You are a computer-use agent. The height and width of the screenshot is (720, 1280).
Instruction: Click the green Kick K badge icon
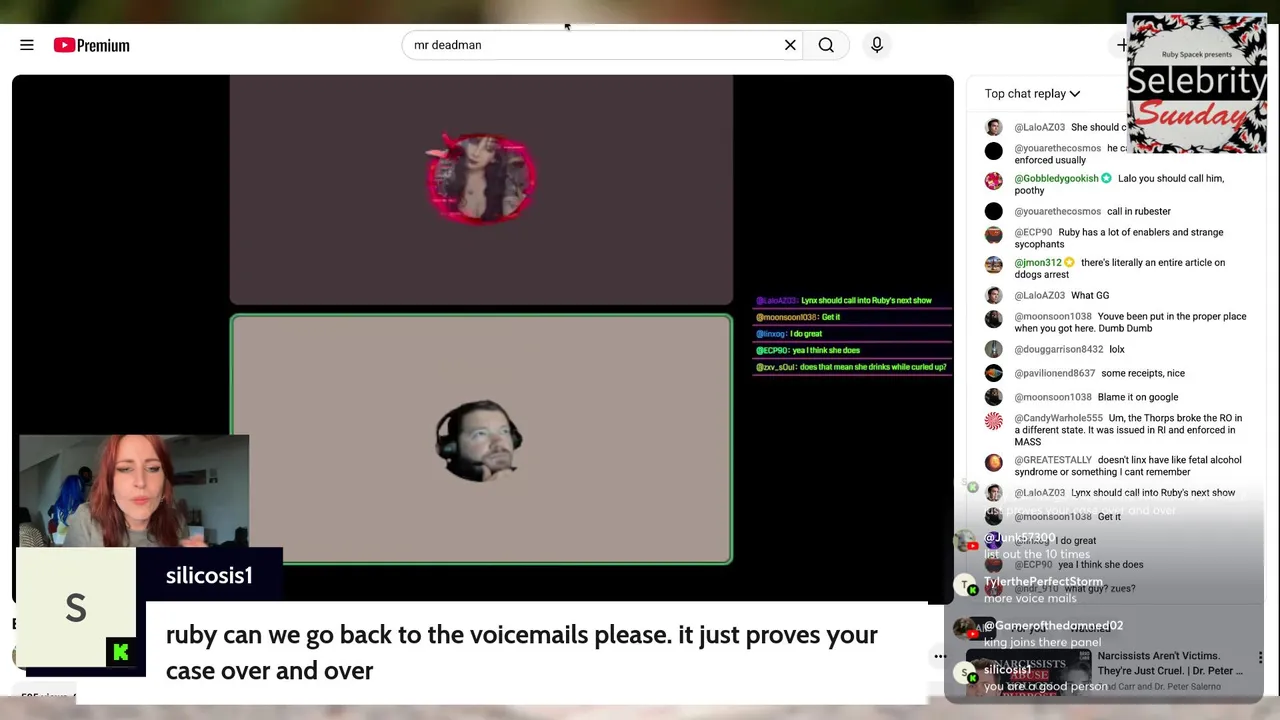pos(121,653)
